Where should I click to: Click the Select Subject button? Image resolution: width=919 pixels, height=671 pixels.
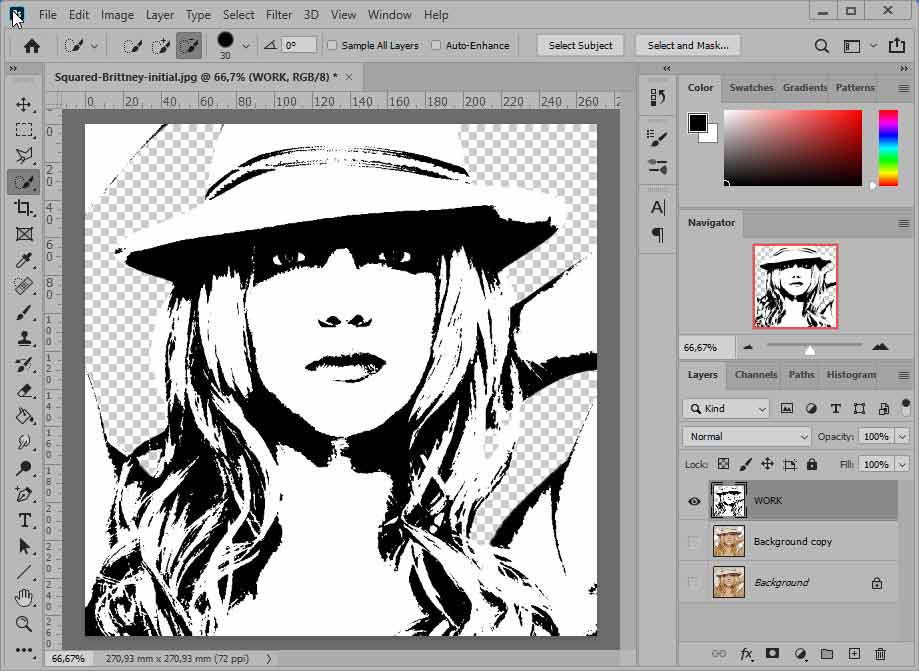[580, 45]
